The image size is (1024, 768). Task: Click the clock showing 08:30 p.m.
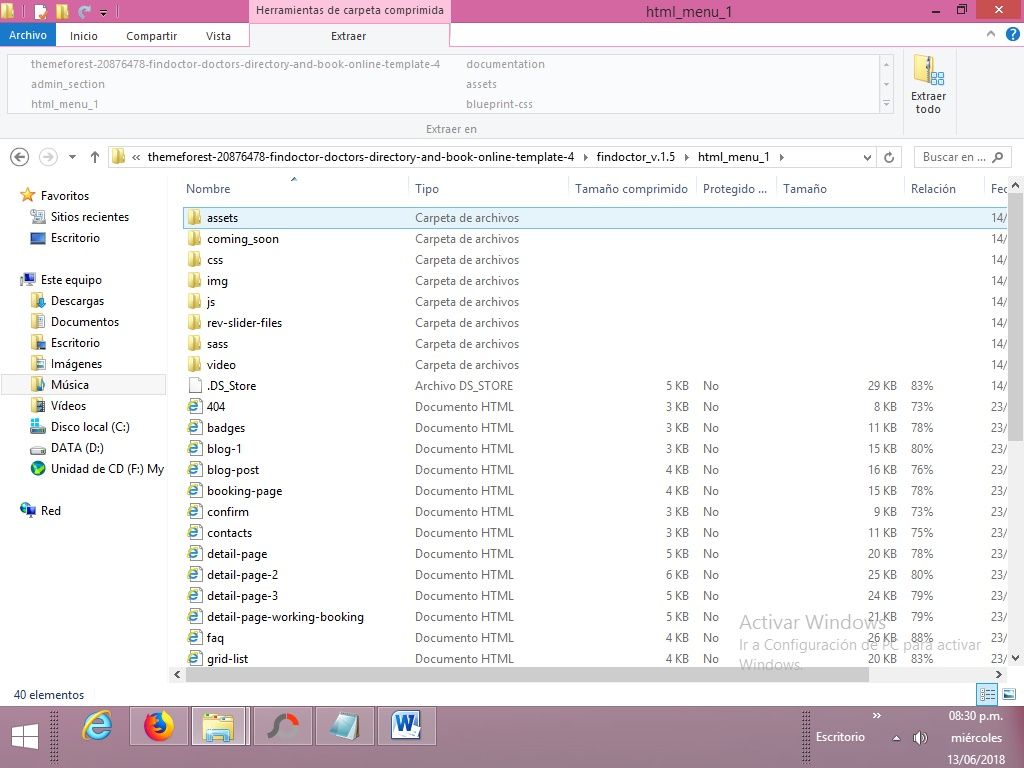click(x=975, y=716)
